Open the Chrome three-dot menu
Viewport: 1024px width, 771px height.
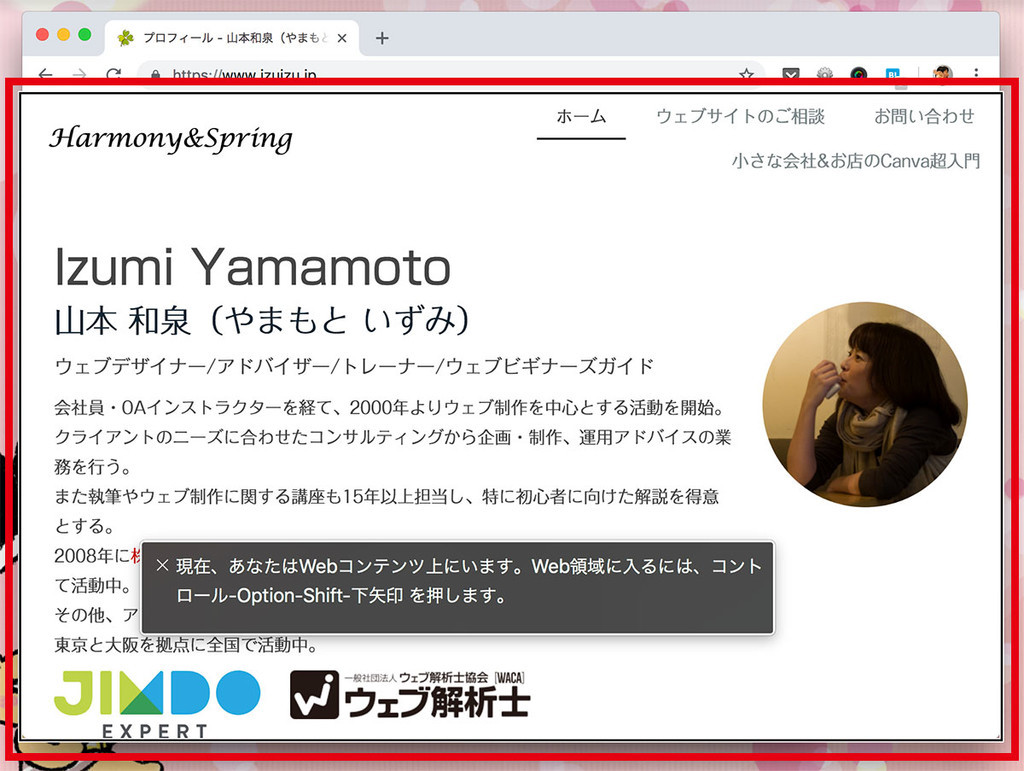tap(976, 75)
